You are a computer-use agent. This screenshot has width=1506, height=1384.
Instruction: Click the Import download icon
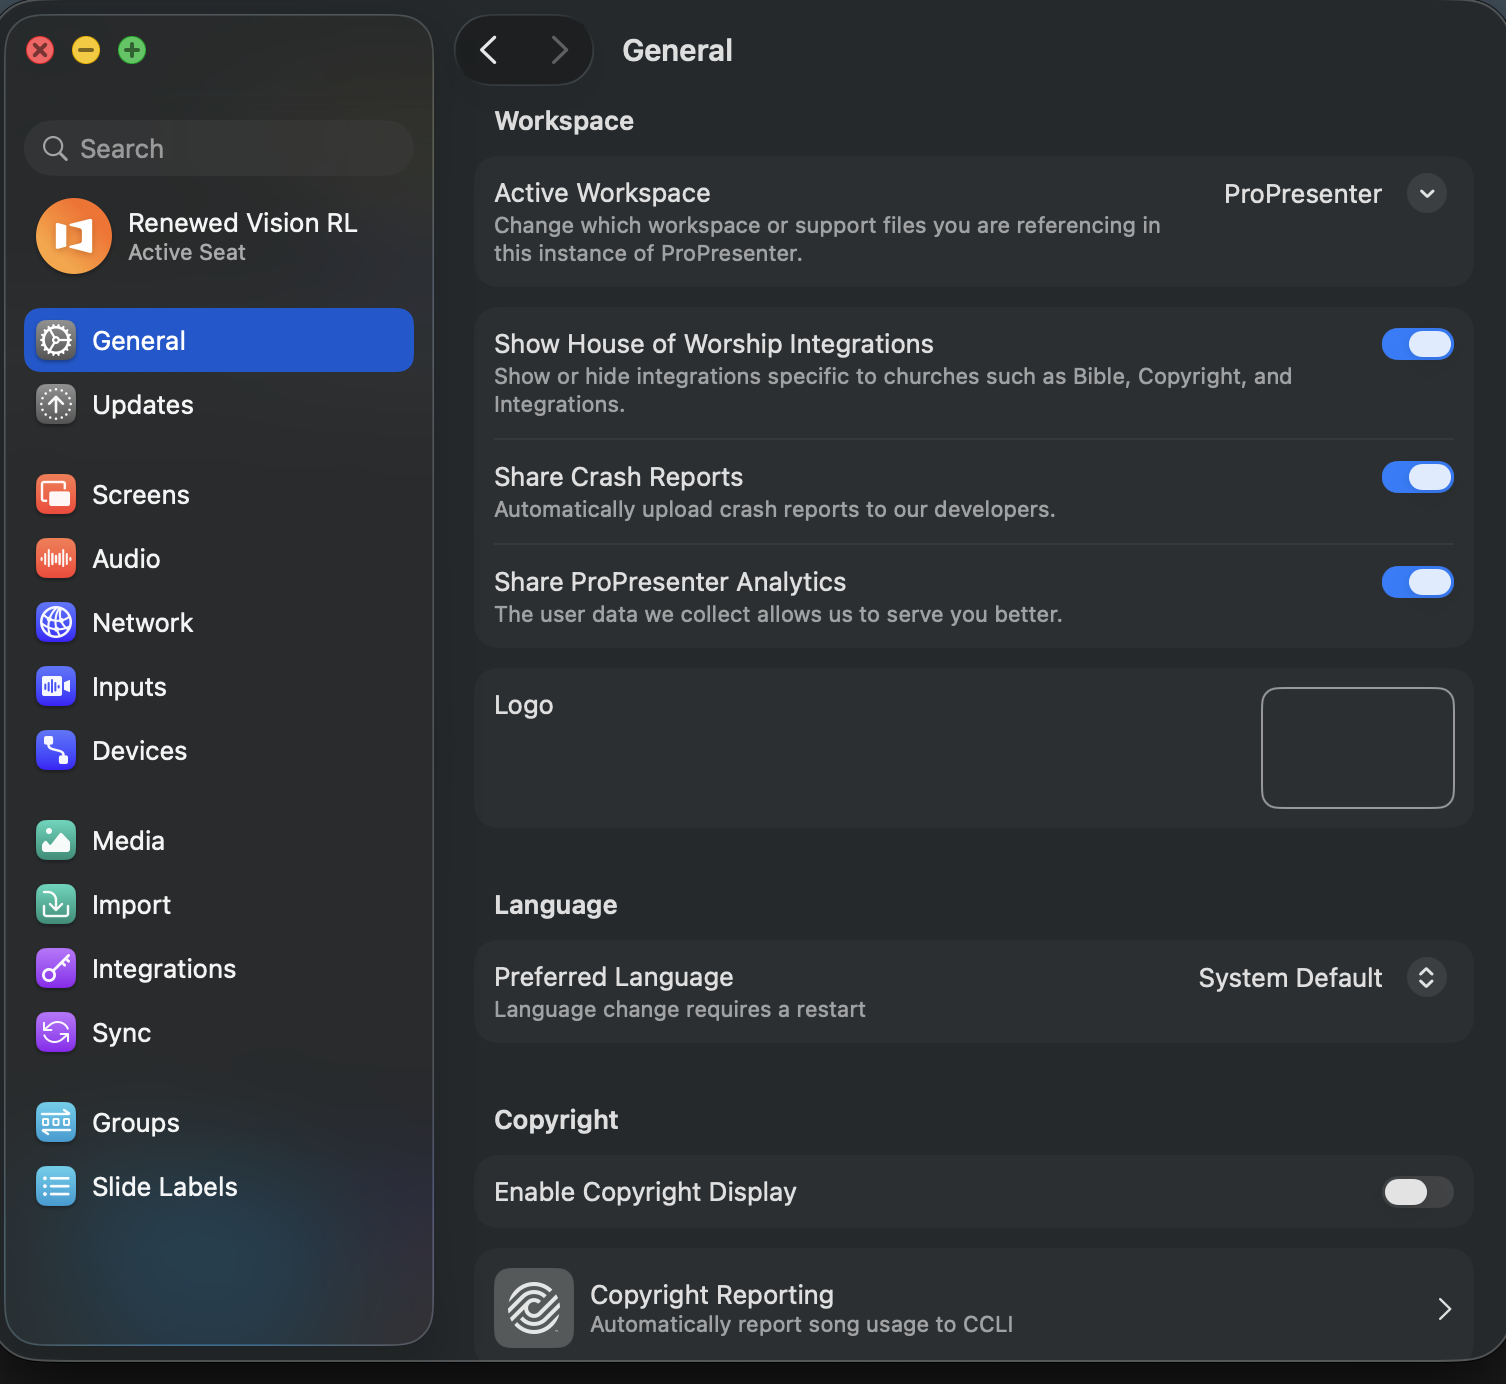point(56,905)
